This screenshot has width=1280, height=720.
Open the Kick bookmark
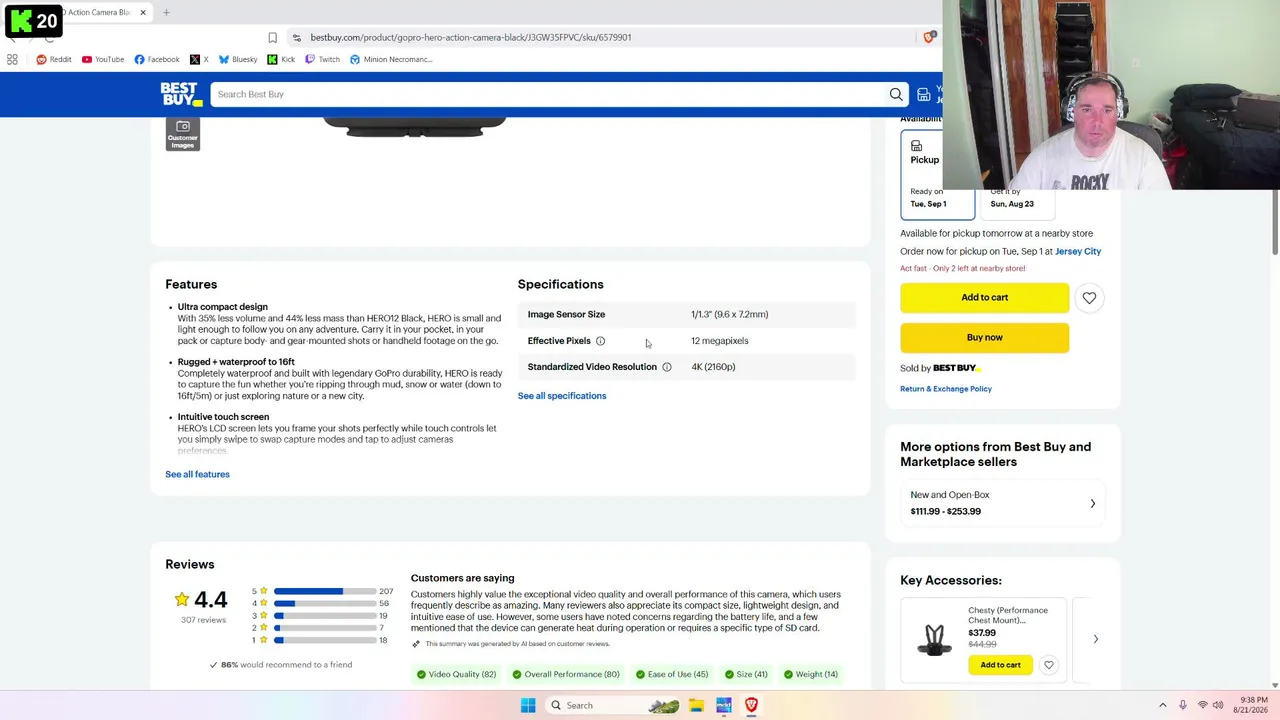[281, 59]
